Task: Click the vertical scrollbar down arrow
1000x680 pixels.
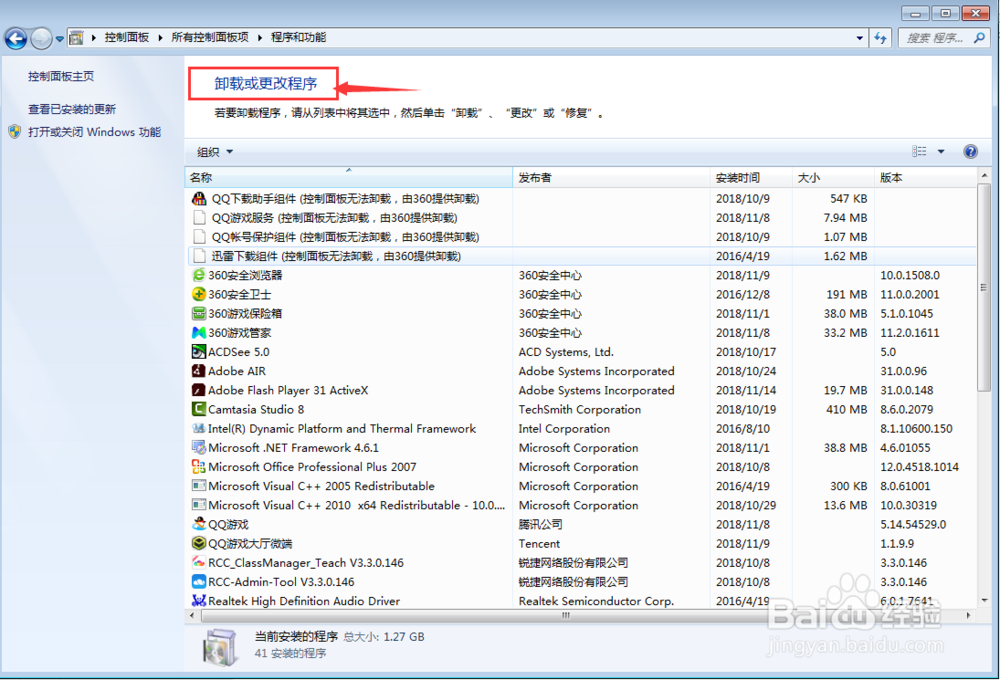Action: [984, 600]
